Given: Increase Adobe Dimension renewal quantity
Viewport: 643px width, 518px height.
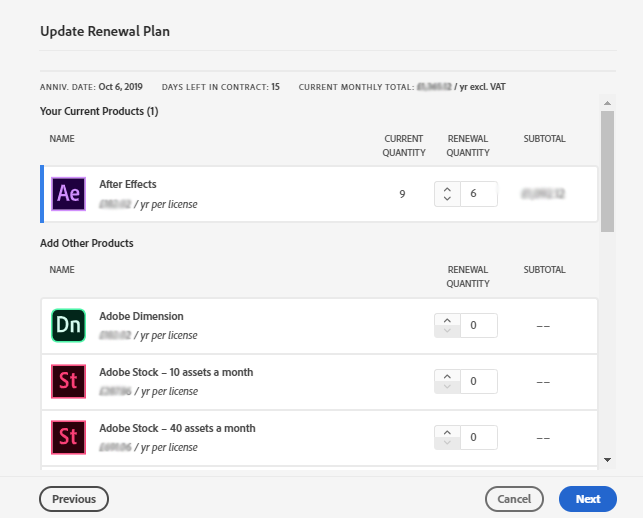Looking at the screenshot, I should click(x=447, y=320).
